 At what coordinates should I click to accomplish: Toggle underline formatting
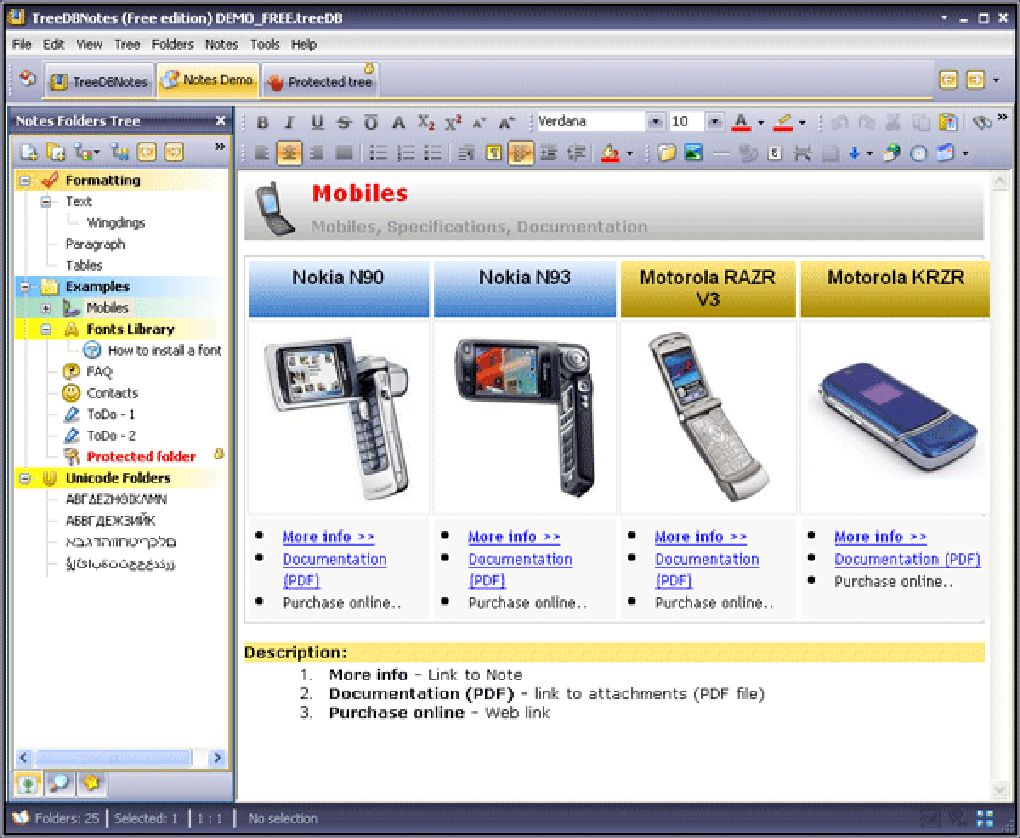[x=317, y=122]
